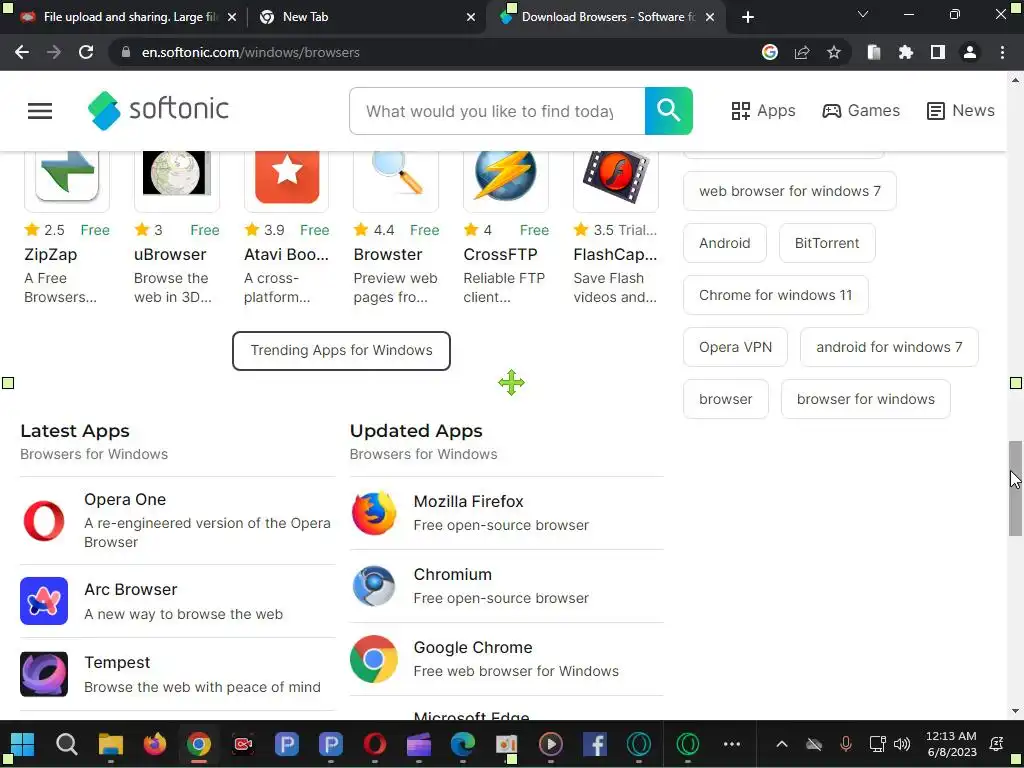Click the address bar URL
This screenshot has width=1024, height=768.
(x=251, y=52)
